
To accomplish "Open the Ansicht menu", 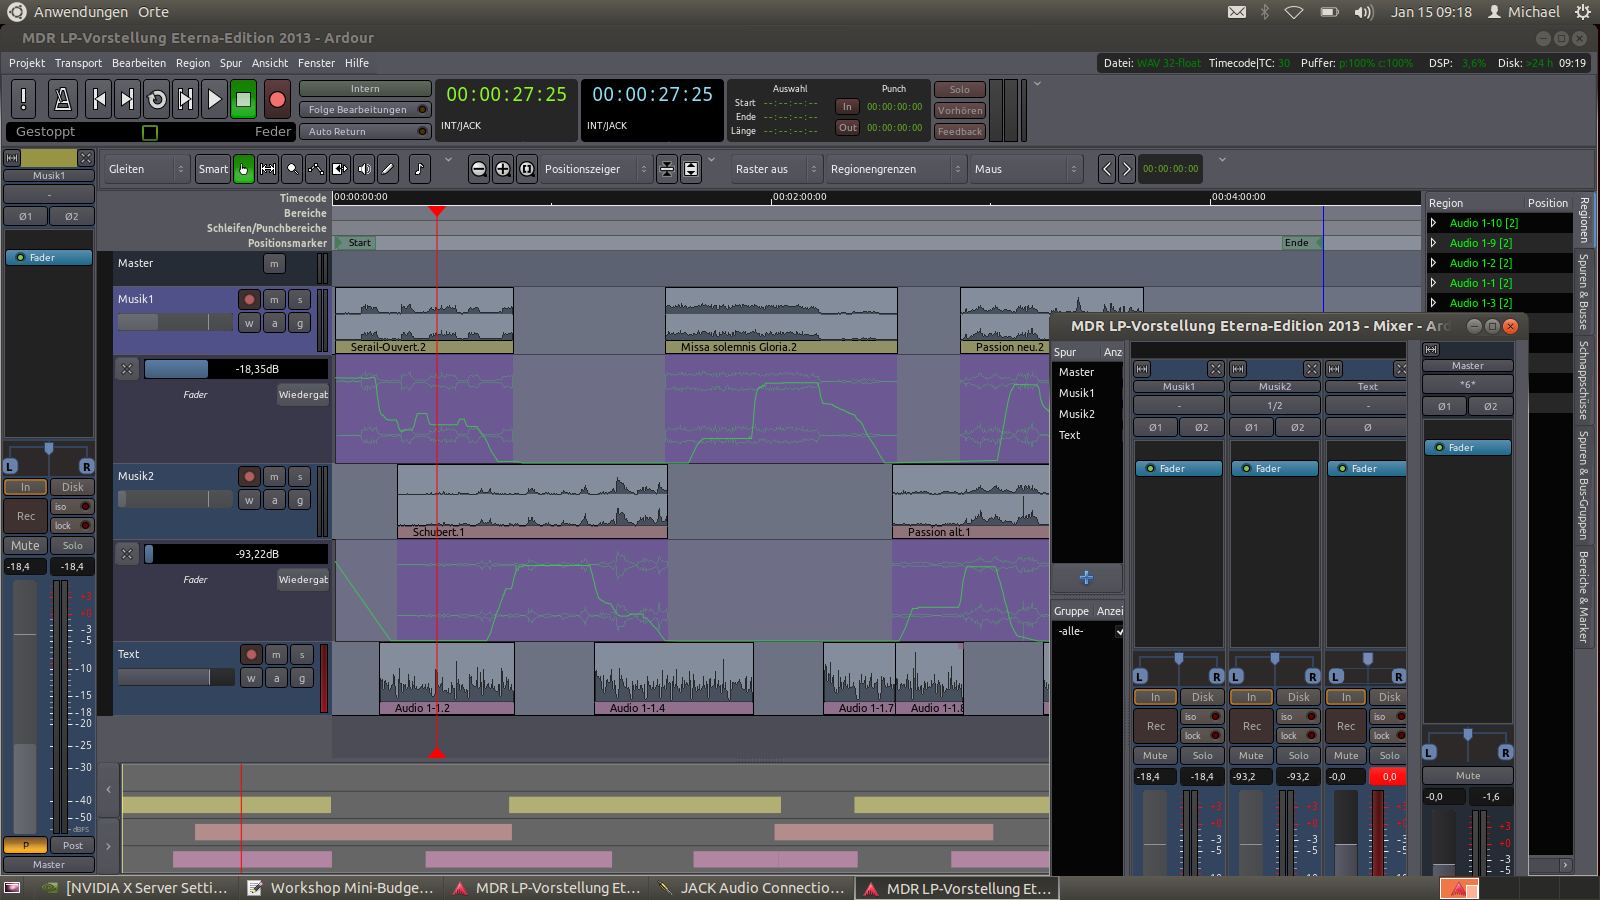I will 270,63.
